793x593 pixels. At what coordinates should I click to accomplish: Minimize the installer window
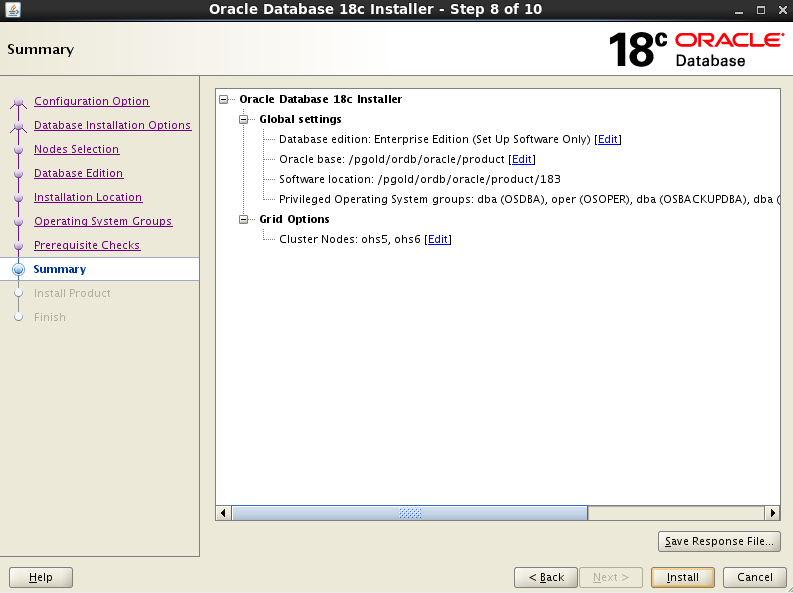point(739,10)
